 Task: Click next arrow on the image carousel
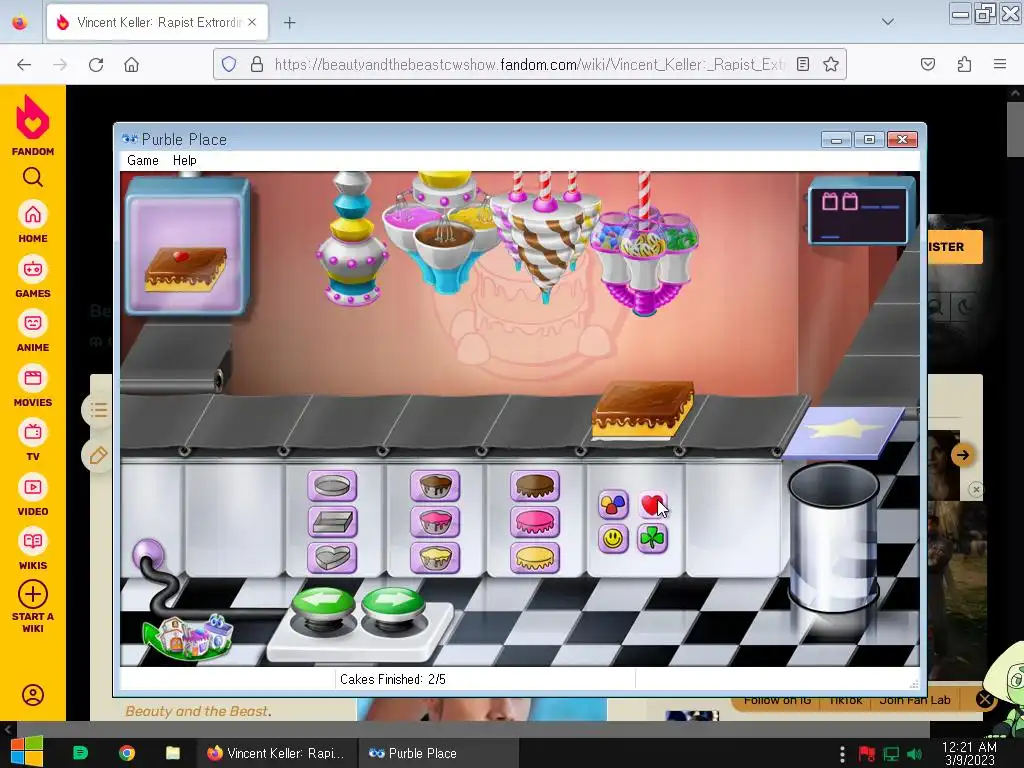pyautogui.click(x=962, y=455)
